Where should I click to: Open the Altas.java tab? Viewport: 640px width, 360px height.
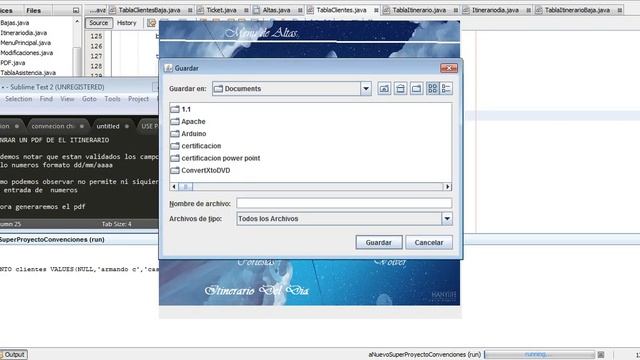(x=276, y=10)
